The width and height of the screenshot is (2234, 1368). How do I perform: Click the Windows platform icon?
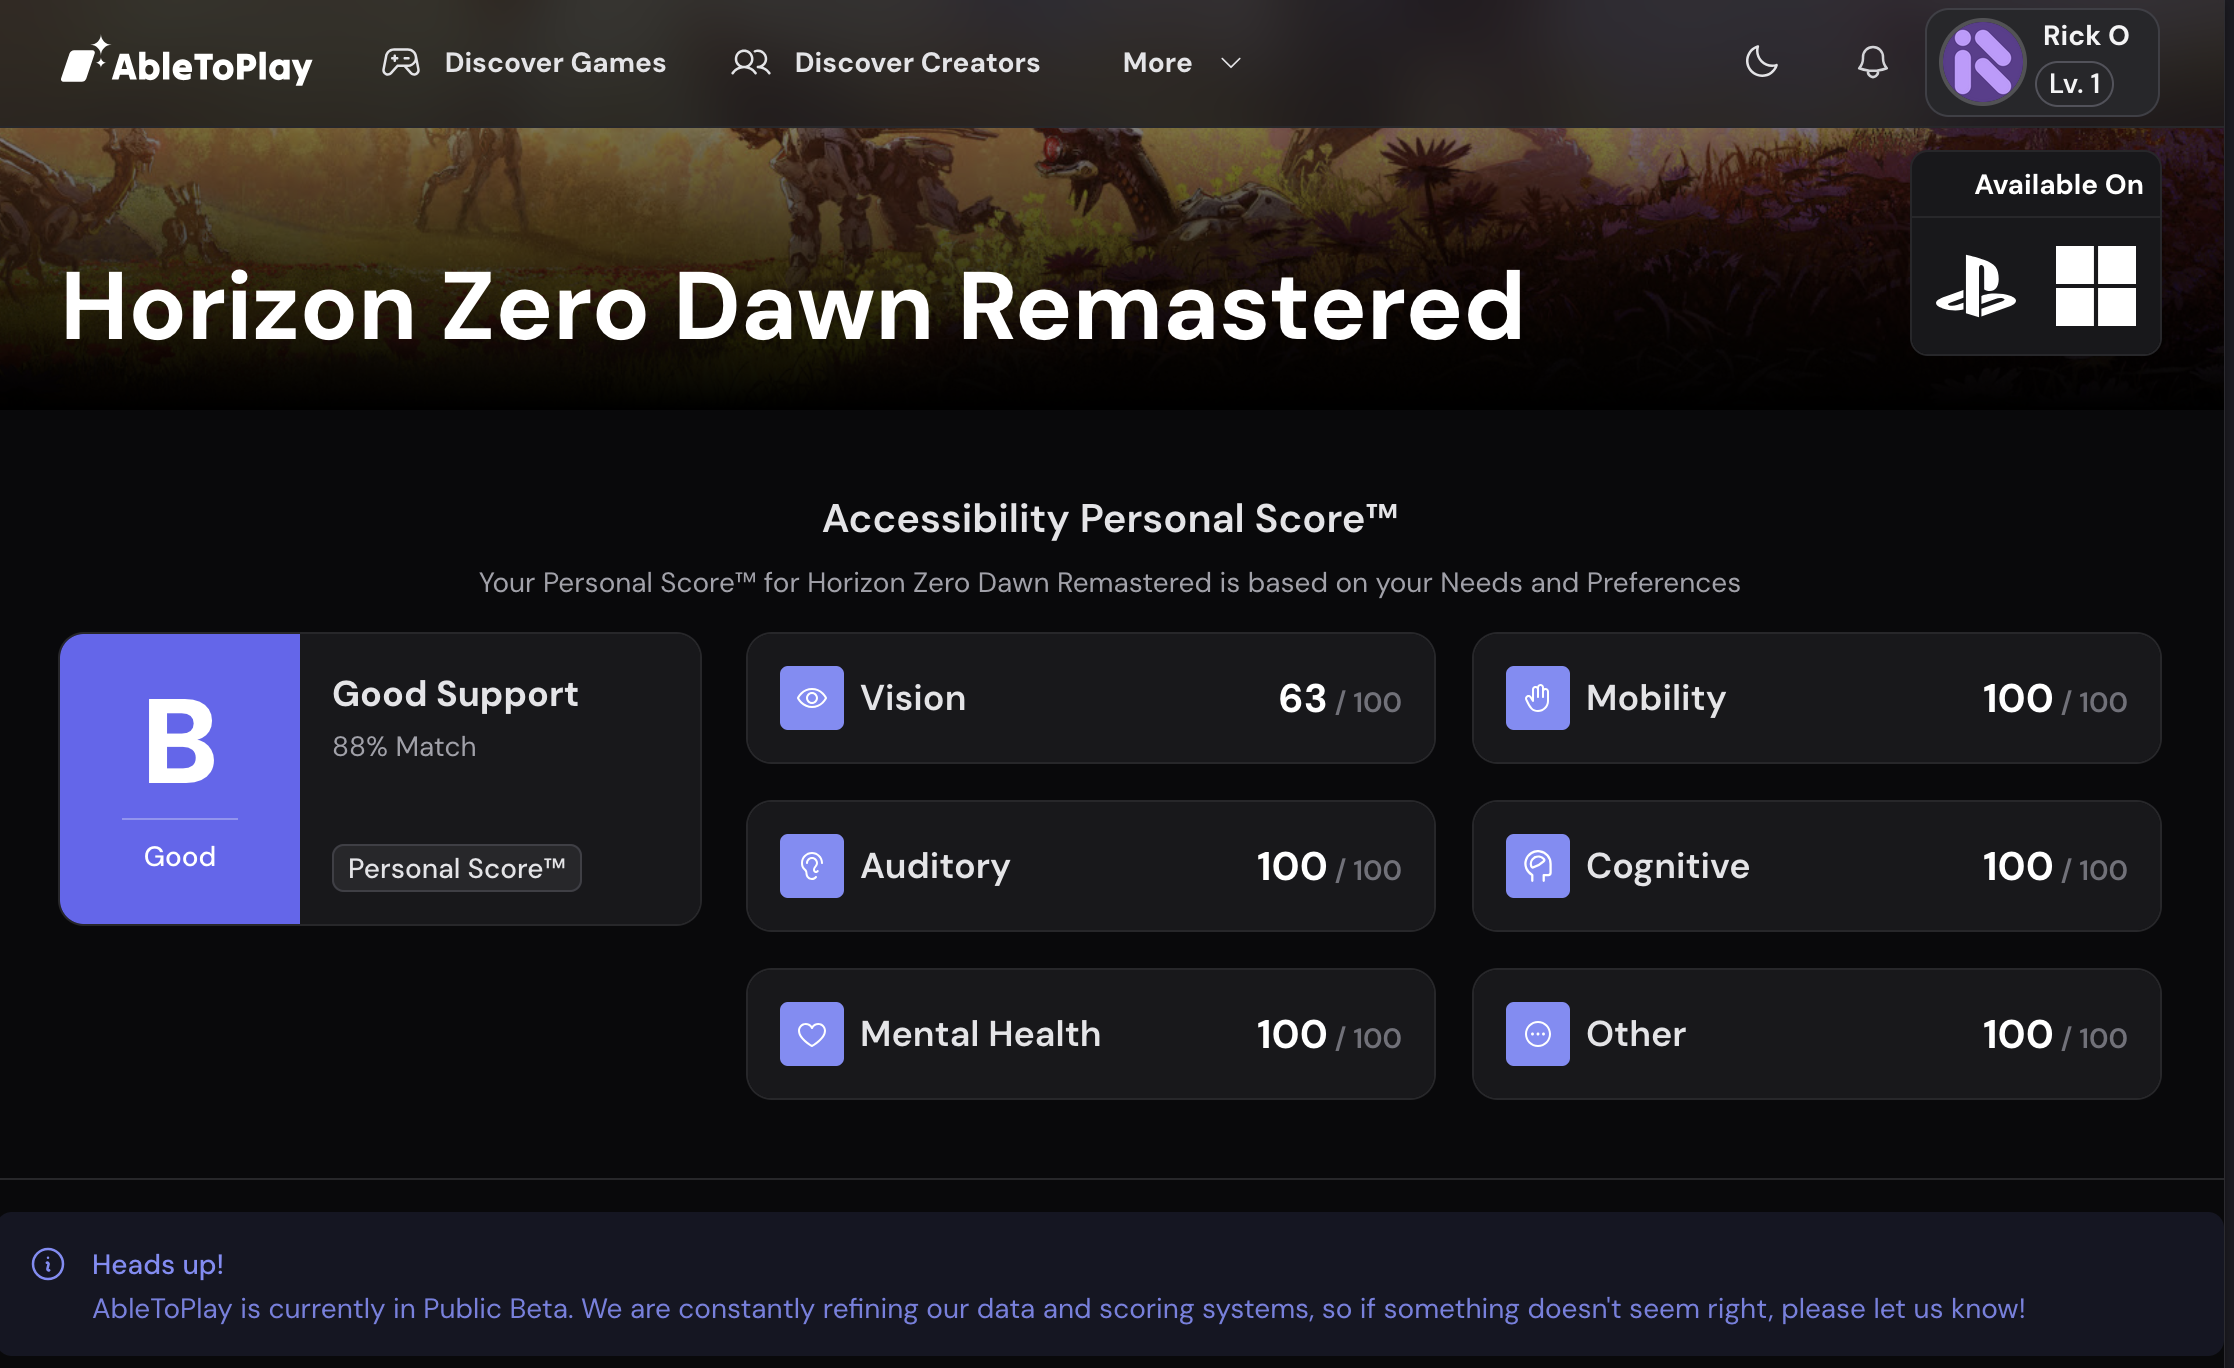pyautogui.click(x=2095, y=286)
